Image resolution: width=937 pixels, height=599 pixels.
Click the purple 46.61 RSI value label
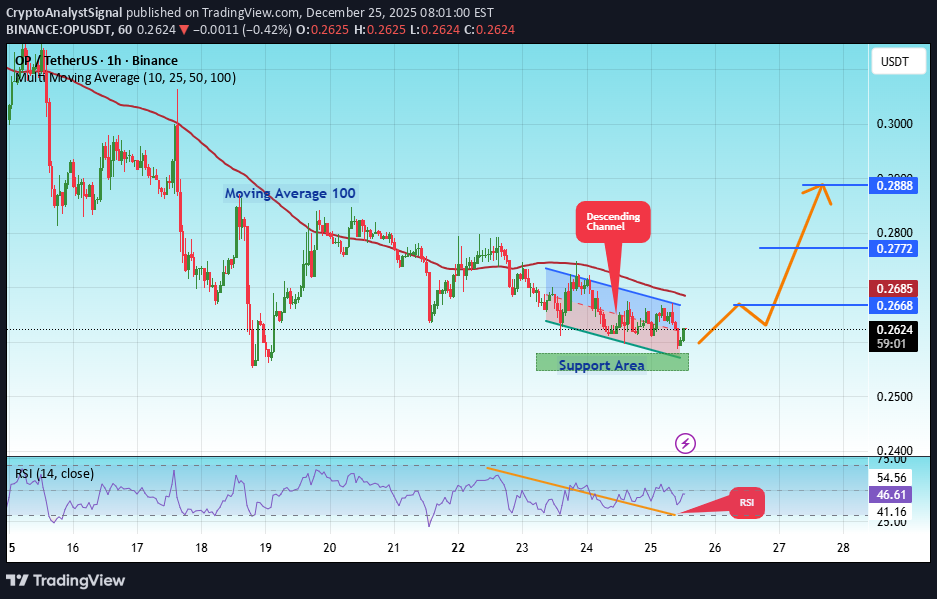coord(888,494)
